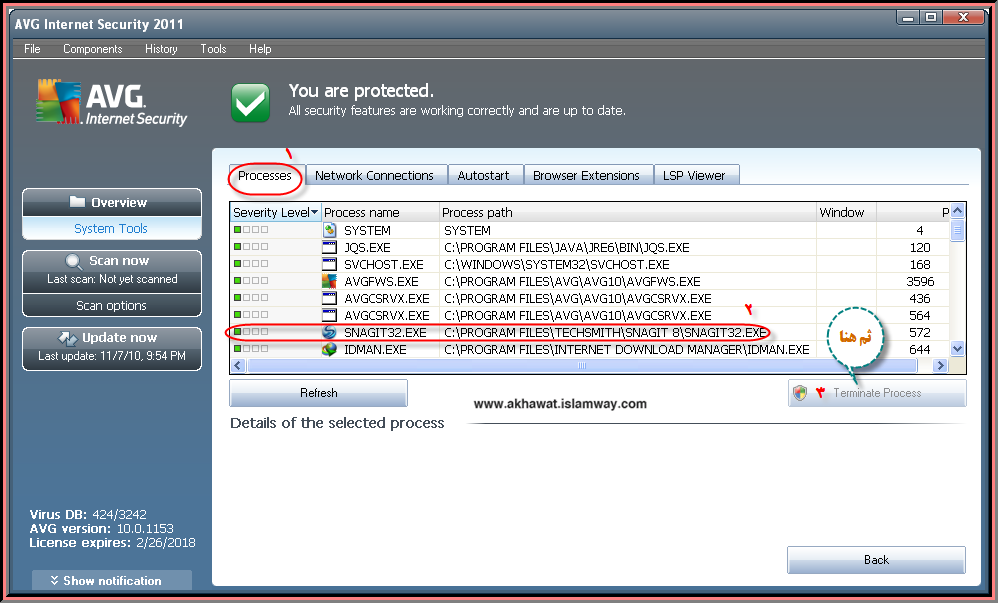Click the IDMAN.EXE Internet Download Manager path
The width and height of the screenshot is (998, 603).
626,350
